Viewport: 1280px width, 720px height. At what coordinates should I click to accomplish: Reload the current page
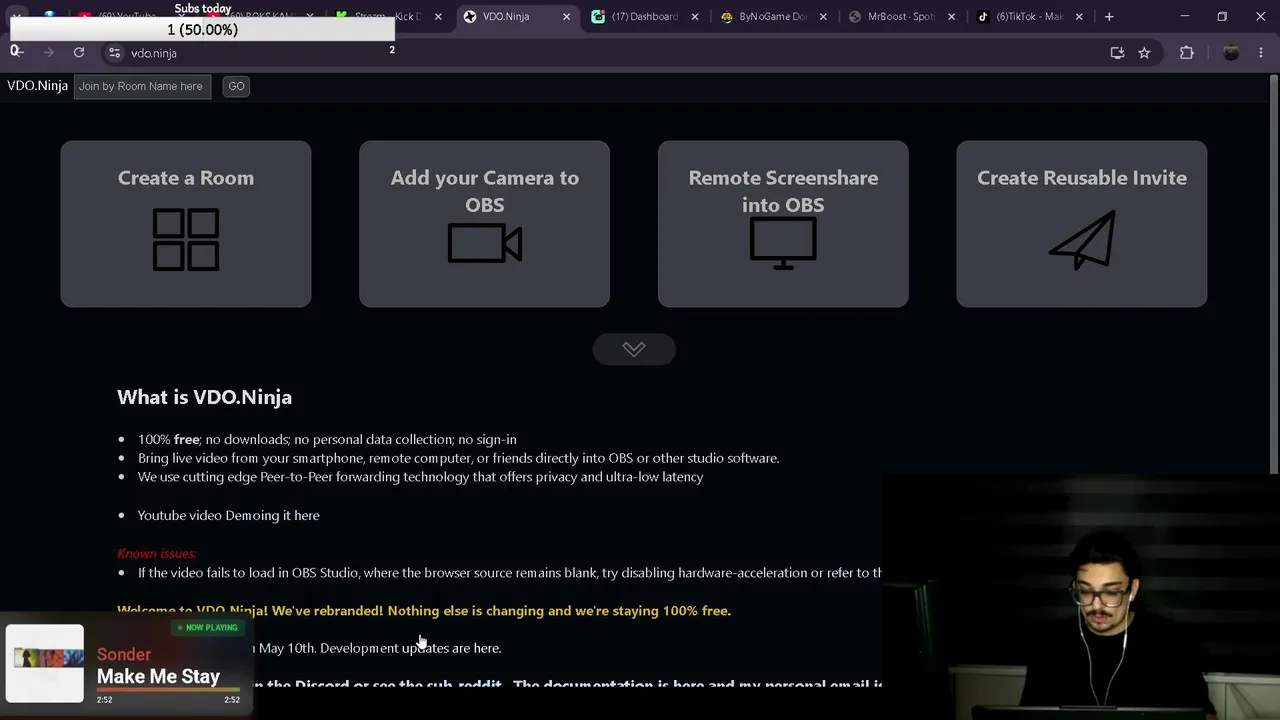pos(79,53)
